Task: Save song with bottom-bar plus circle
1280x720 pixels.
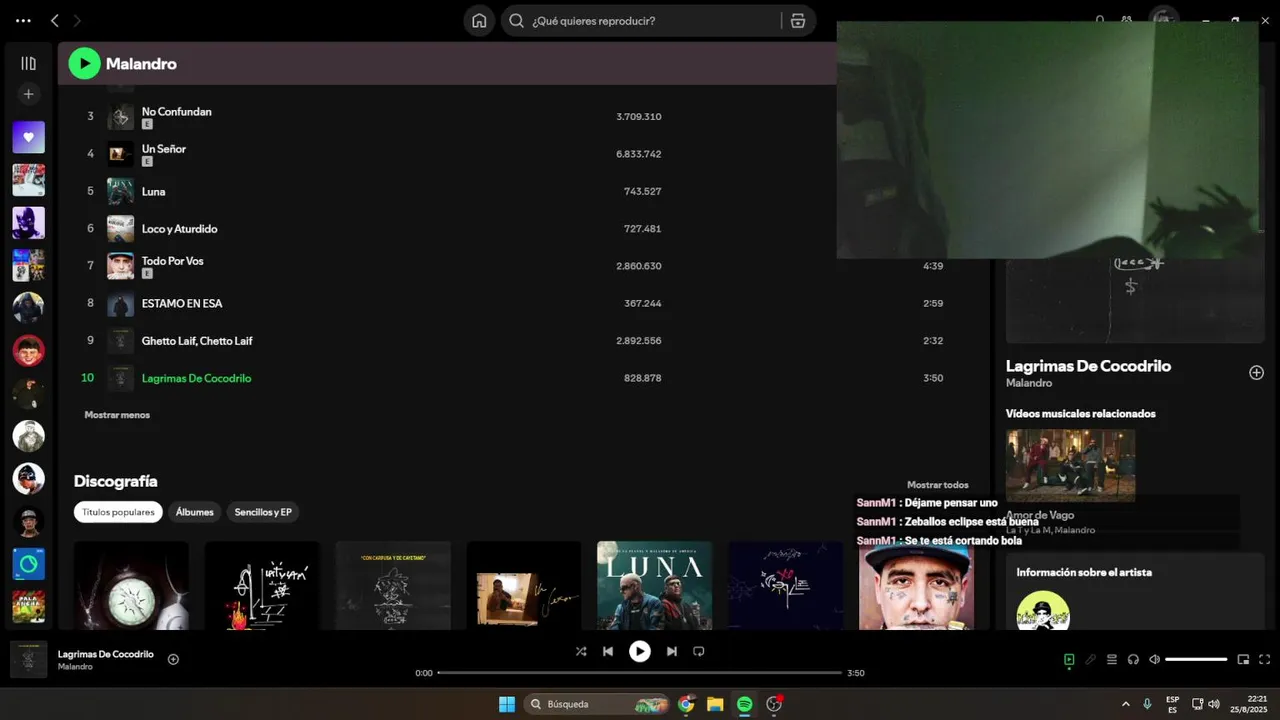Action: [173, 659]
